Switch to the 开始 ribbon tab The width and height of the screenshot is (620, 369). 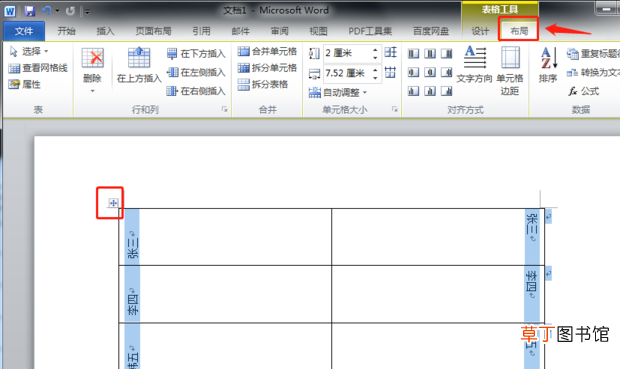(x=66, y=31)
